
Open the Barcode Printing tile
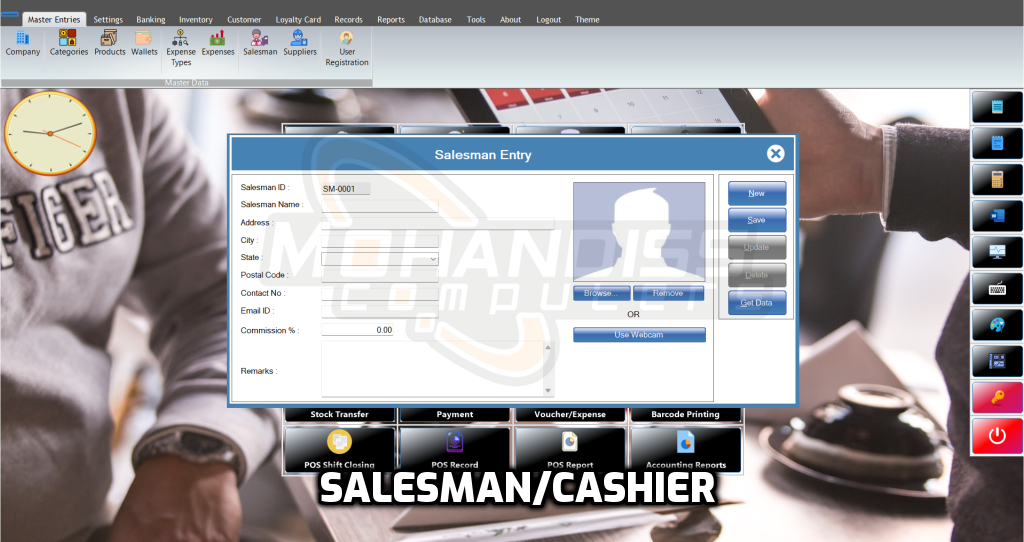[686, 414]
